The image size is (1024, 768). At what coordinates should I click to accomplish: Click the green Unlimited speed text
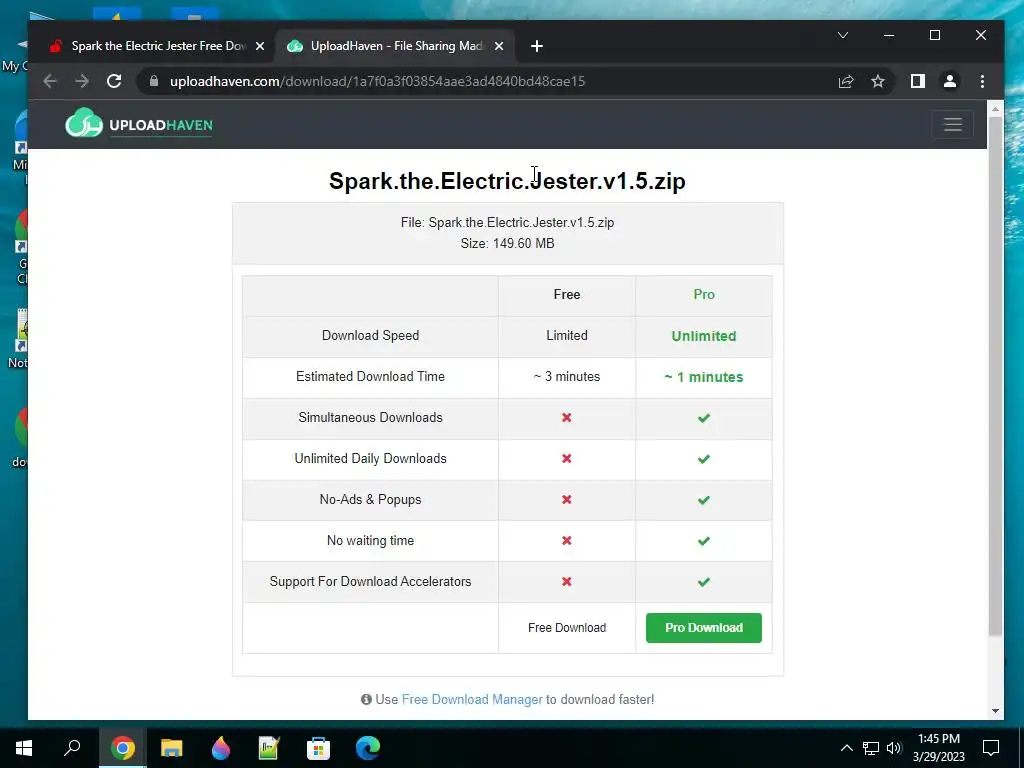[704, 336]
